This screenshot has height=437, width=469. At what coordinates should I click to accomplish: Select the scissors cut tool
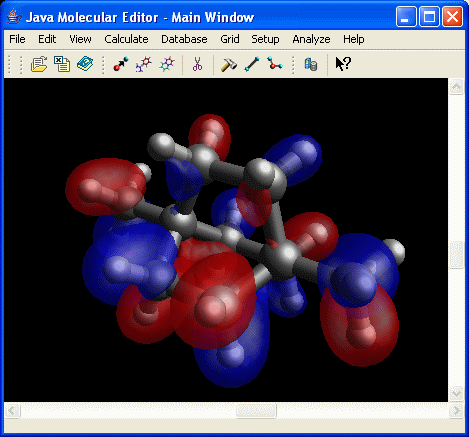pos(197,64)
